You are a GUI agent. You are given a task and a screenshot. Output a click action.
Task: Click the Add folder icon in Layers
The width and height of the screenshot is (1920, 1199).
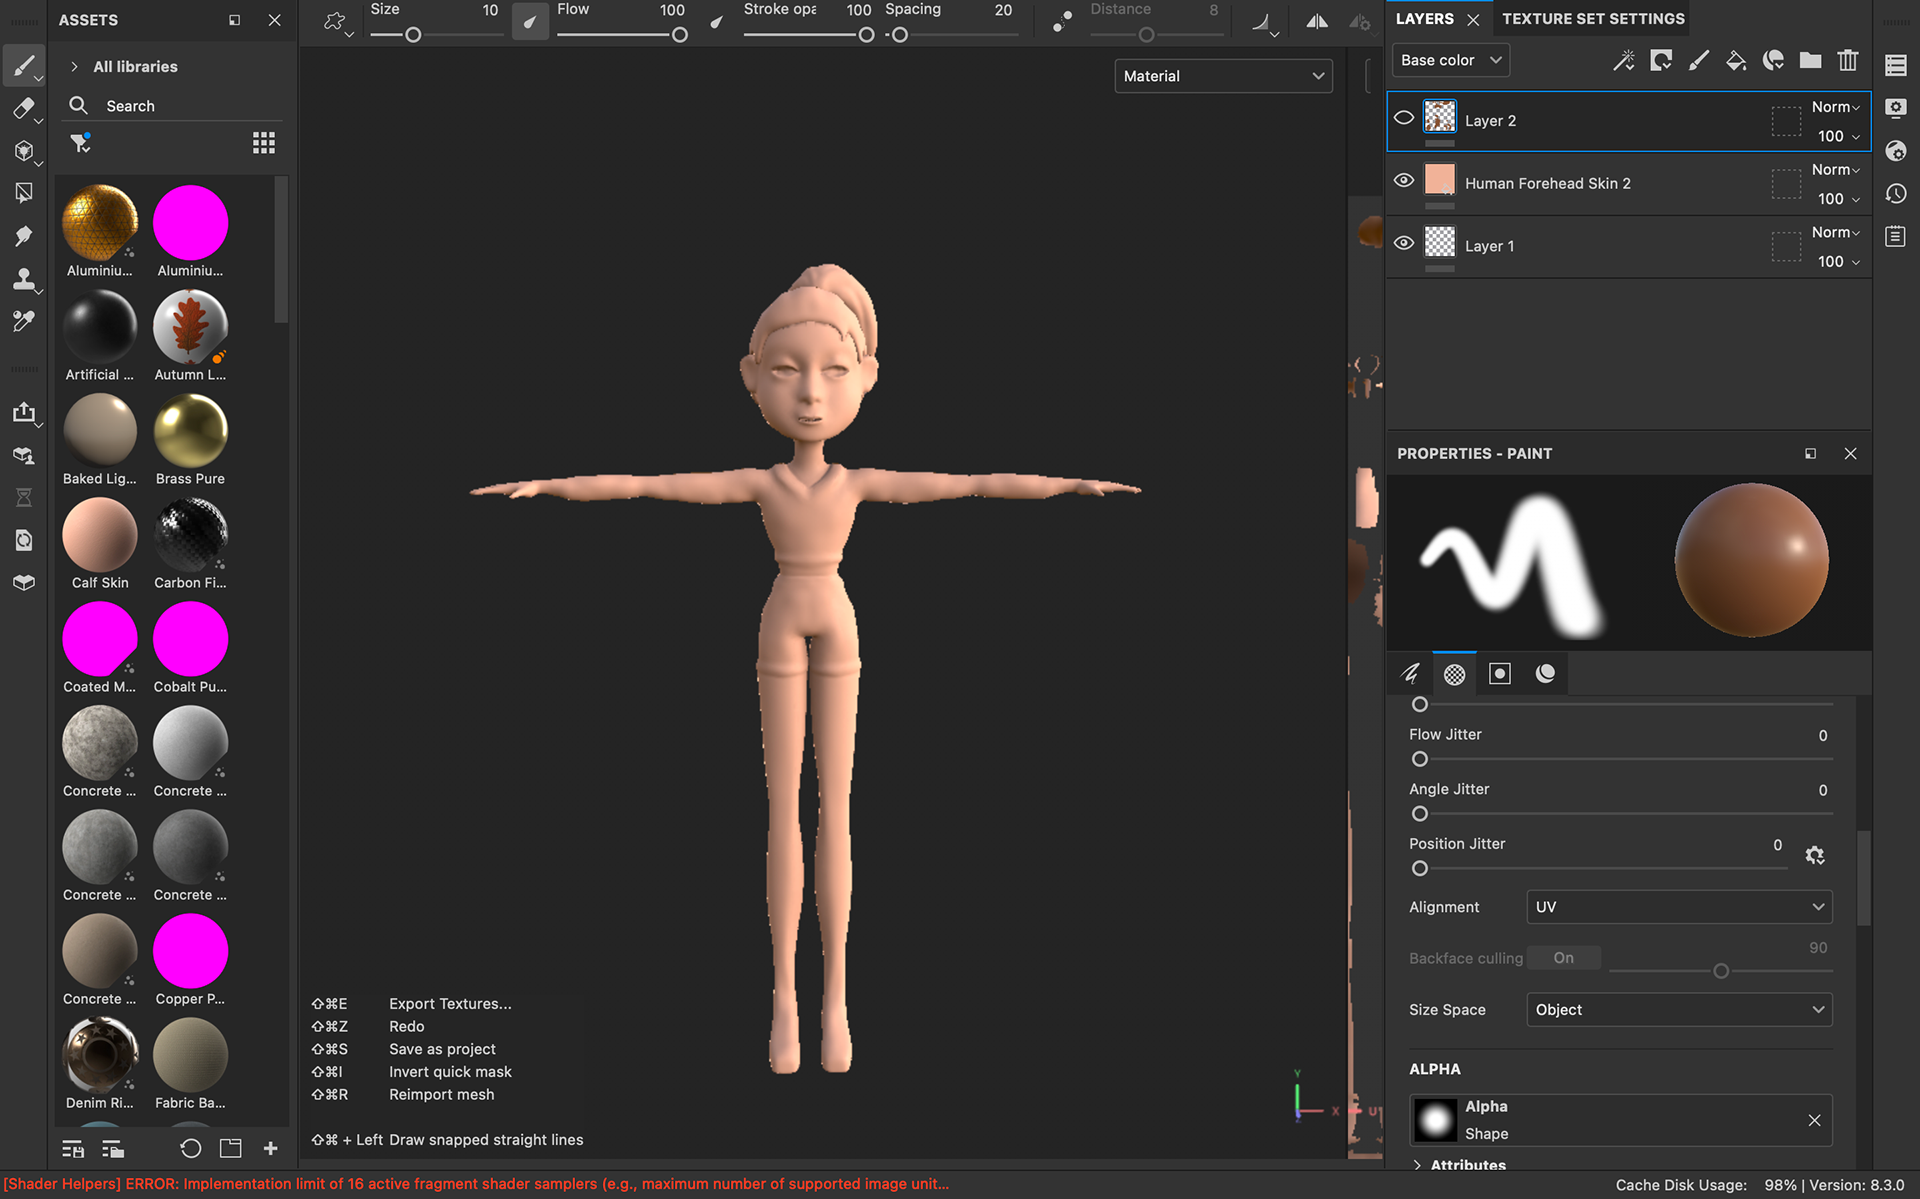(1810, 61)
